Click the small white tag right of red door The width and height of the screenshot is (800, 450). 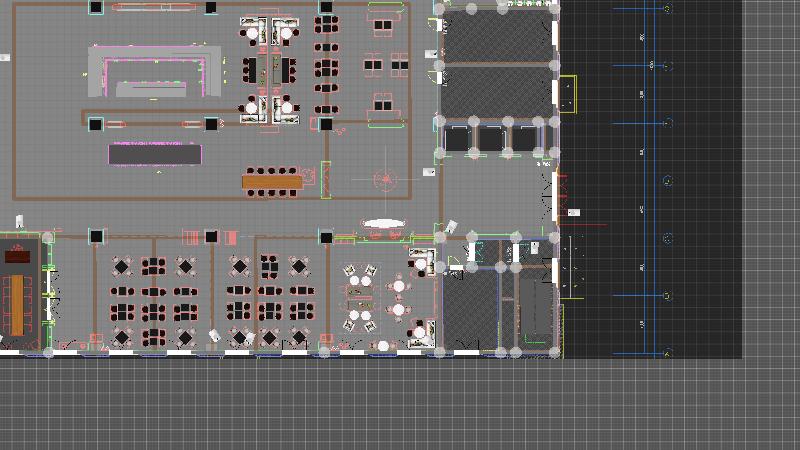(x=574, y=213)
